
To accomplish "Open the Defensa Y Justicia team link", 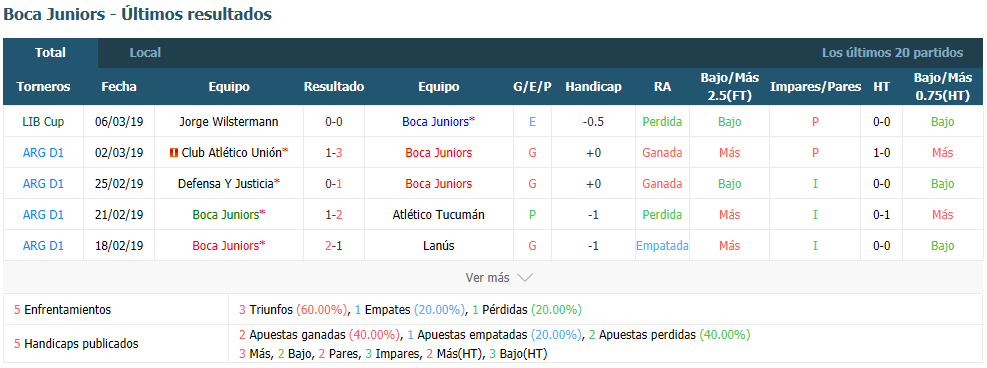I will [226, 184].
